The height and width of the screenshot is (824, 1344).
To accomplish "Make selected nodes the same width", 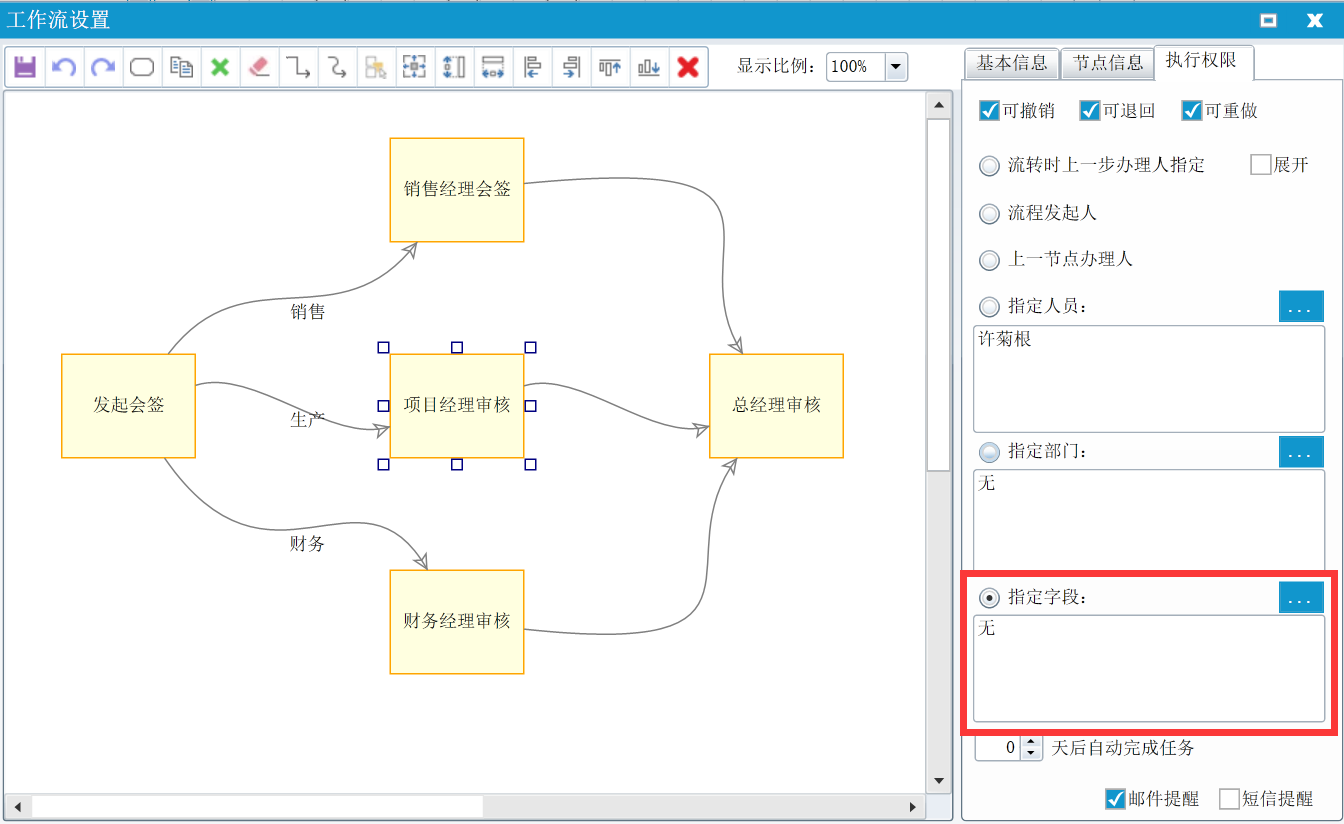I will [x=493, y=67].
